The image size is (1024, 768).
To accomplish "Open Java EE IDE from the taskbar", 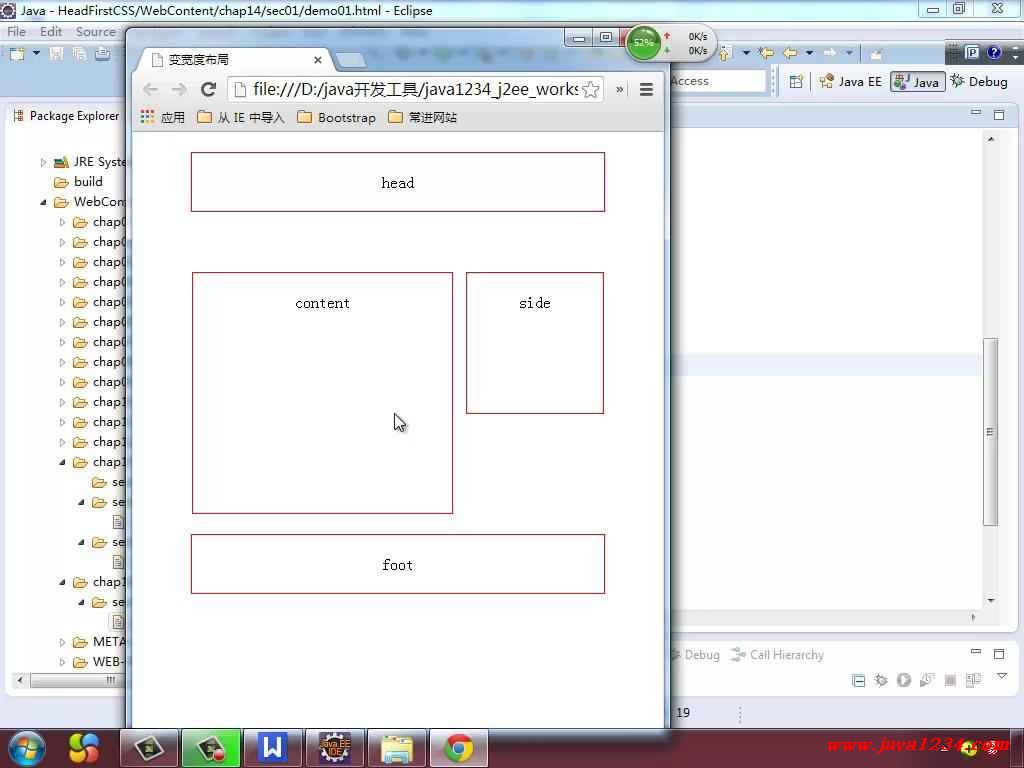I will click(334, 748).
